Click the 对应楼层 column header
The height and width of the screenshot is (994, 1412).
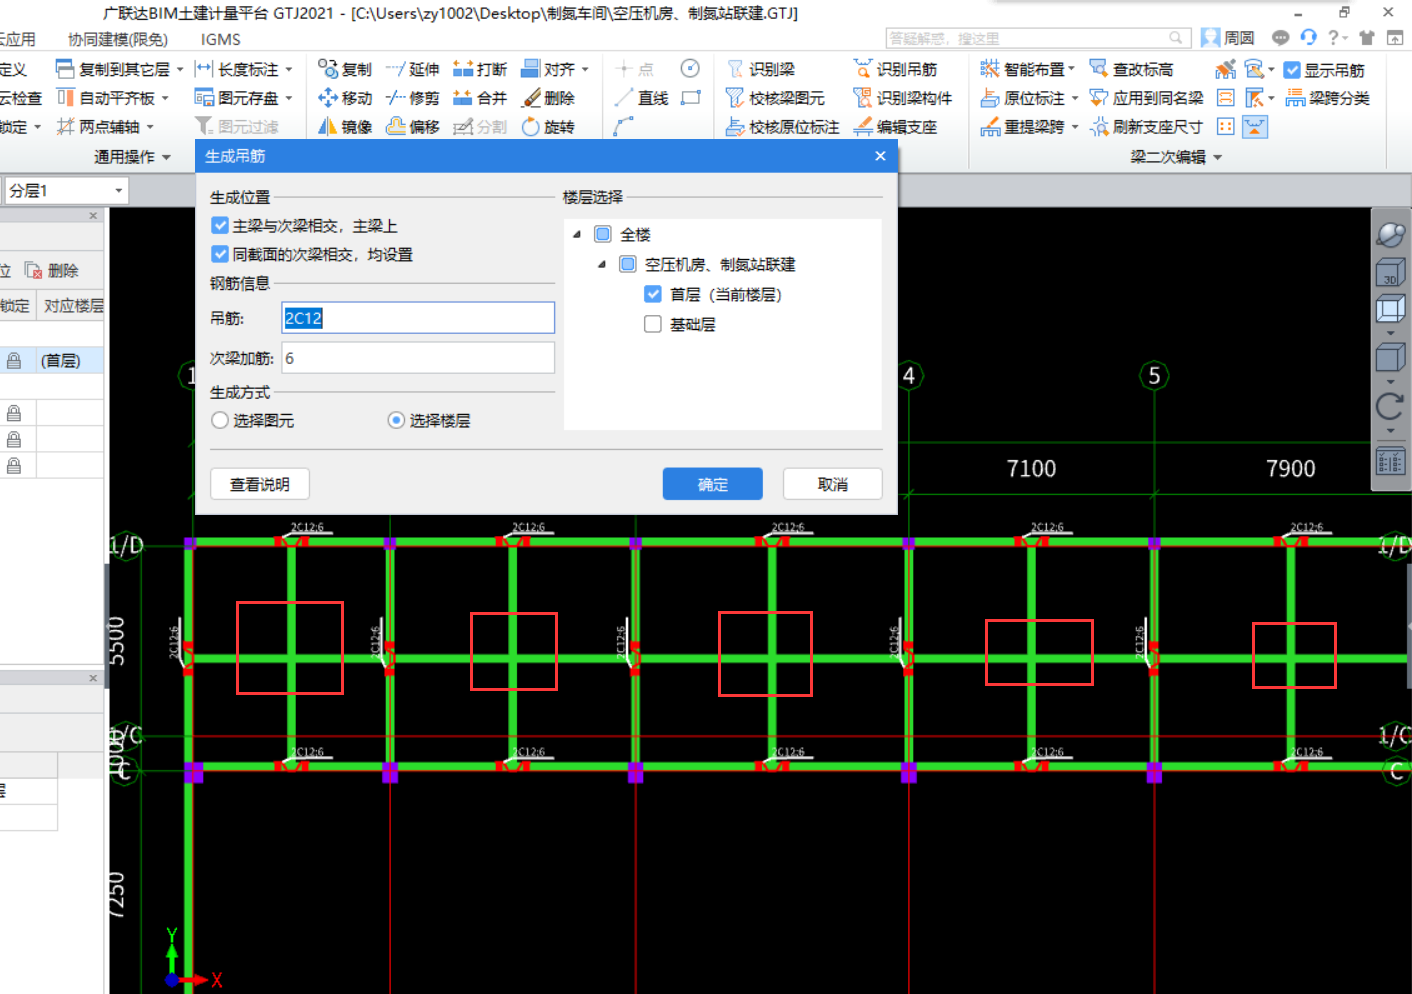click(73, 305)
